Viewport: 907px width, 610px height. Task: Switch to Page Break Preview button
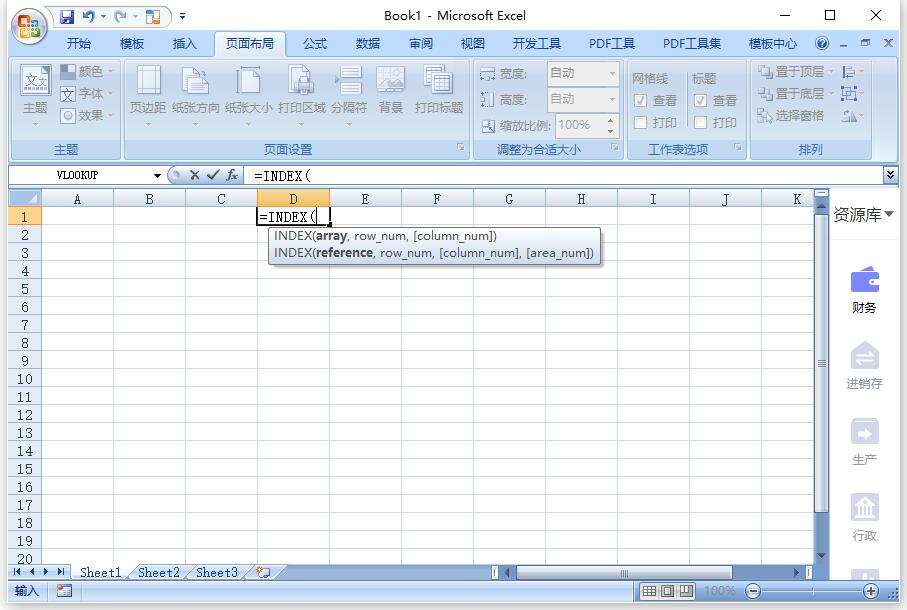coord(686,591)
